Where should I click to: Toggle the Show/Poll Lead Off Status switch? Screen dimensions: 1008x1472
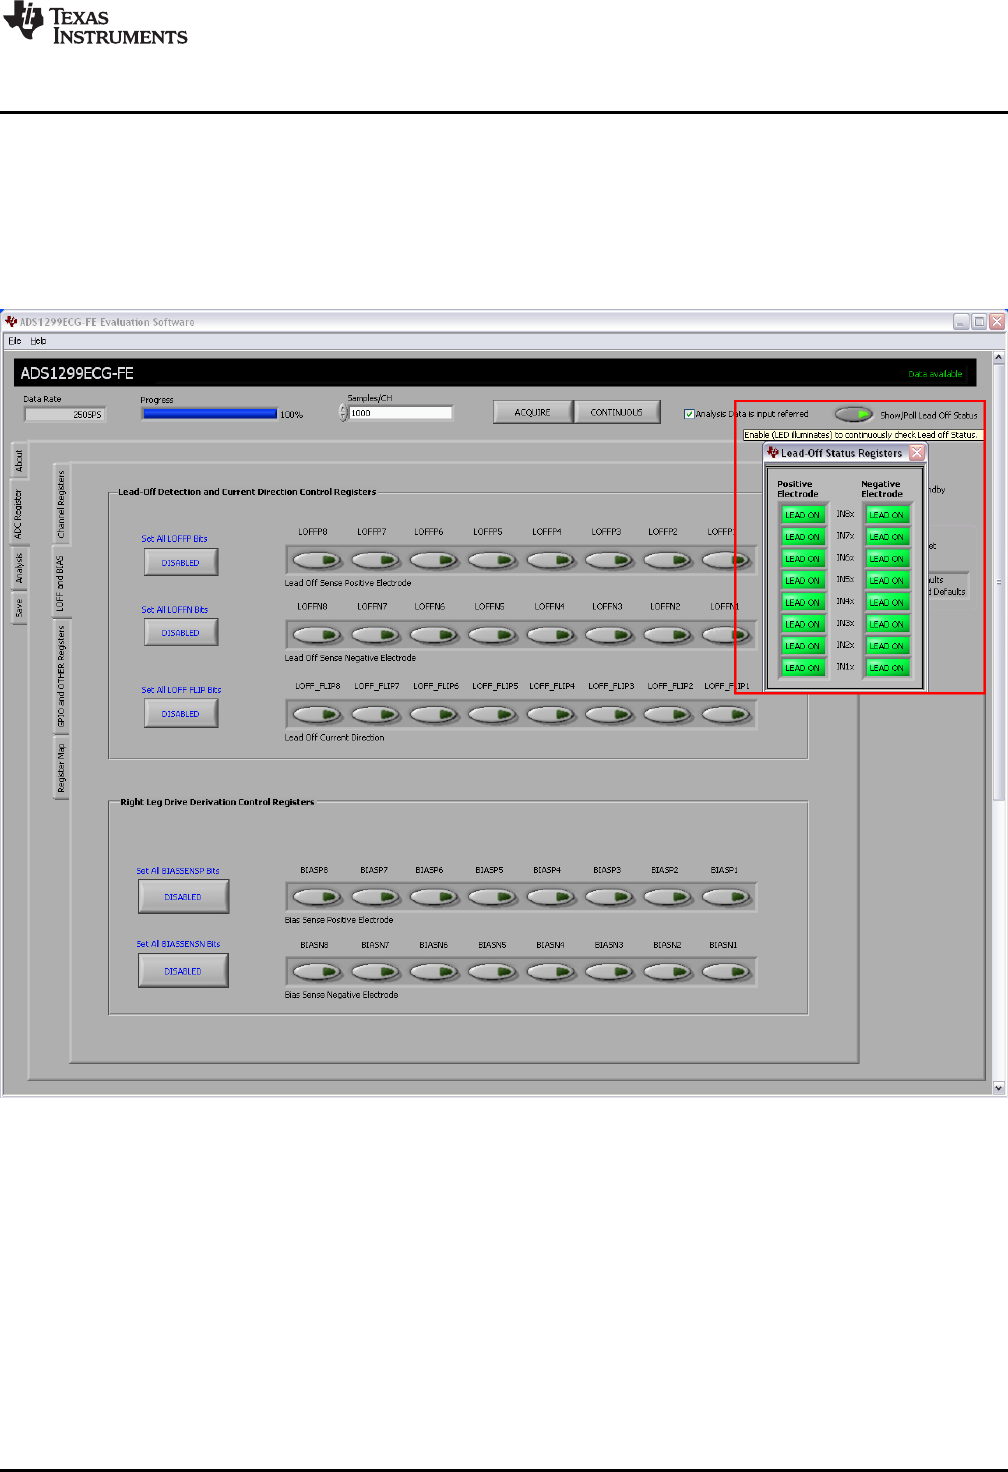854,414
